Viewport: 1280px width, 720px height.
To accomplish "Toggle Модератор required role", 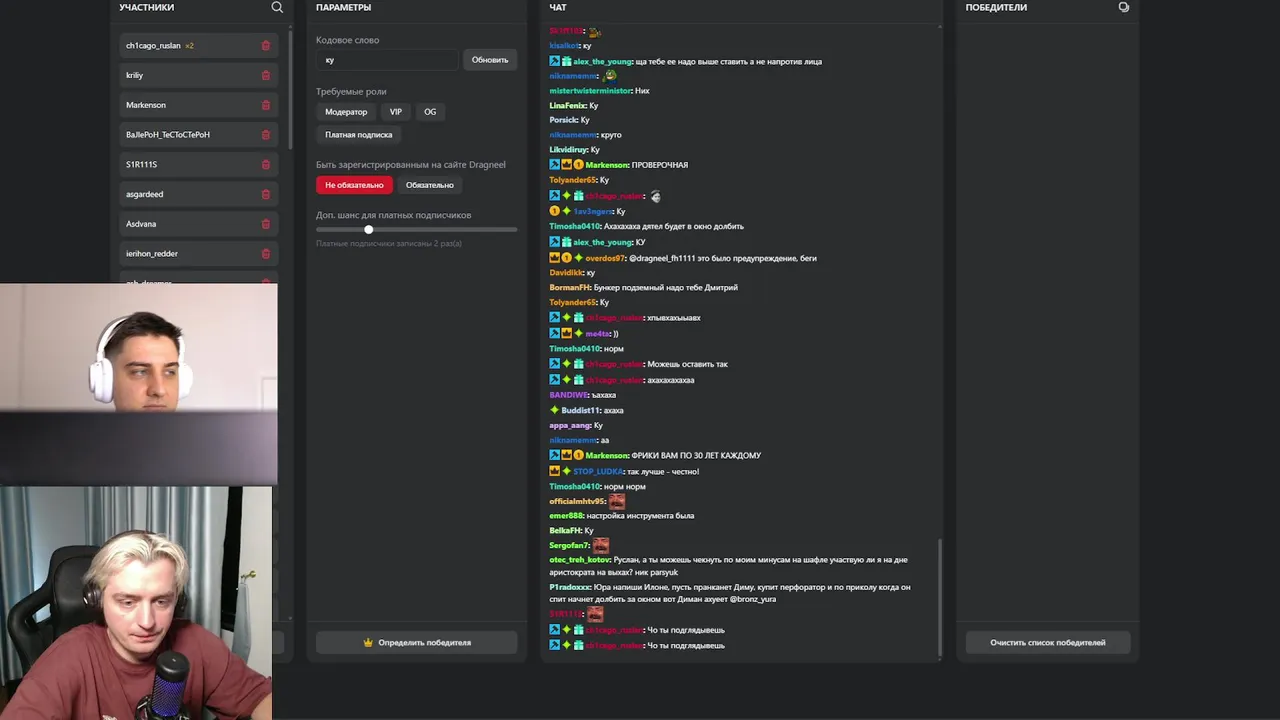I will coord(346,112).
